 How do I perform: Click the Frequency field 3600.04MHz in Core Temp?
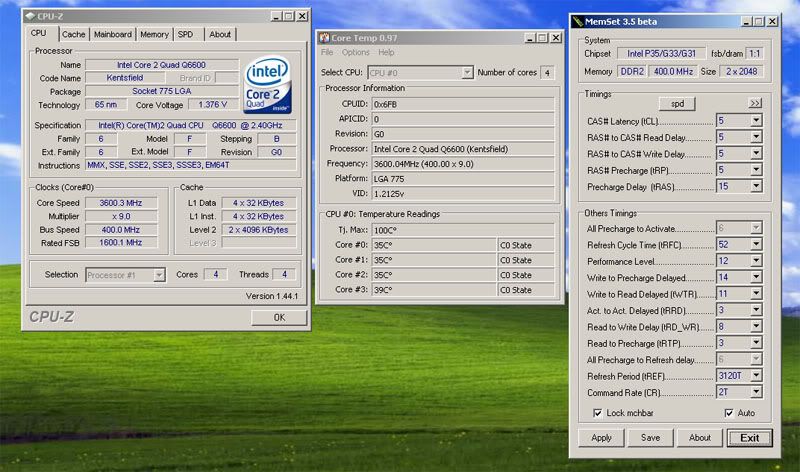[463, 164]
